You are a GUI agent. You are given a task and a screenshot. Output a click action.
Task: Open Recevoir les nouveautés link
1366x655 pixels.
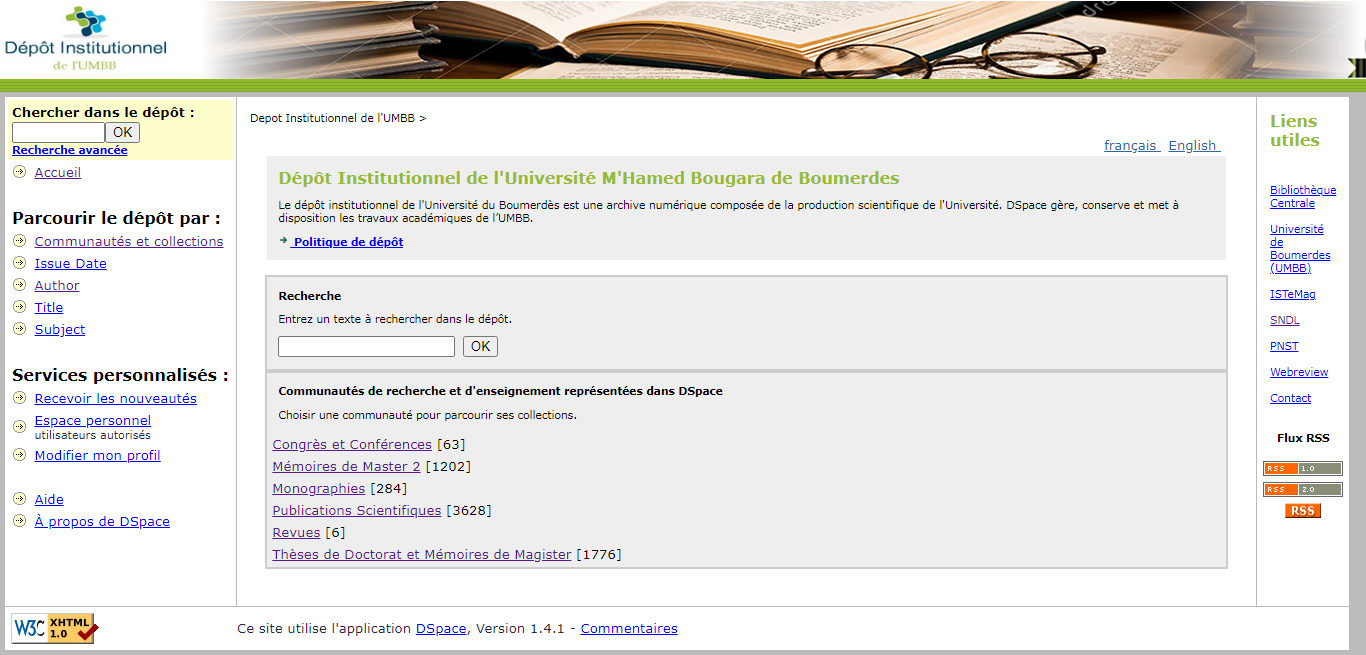[x=116, y=398]
